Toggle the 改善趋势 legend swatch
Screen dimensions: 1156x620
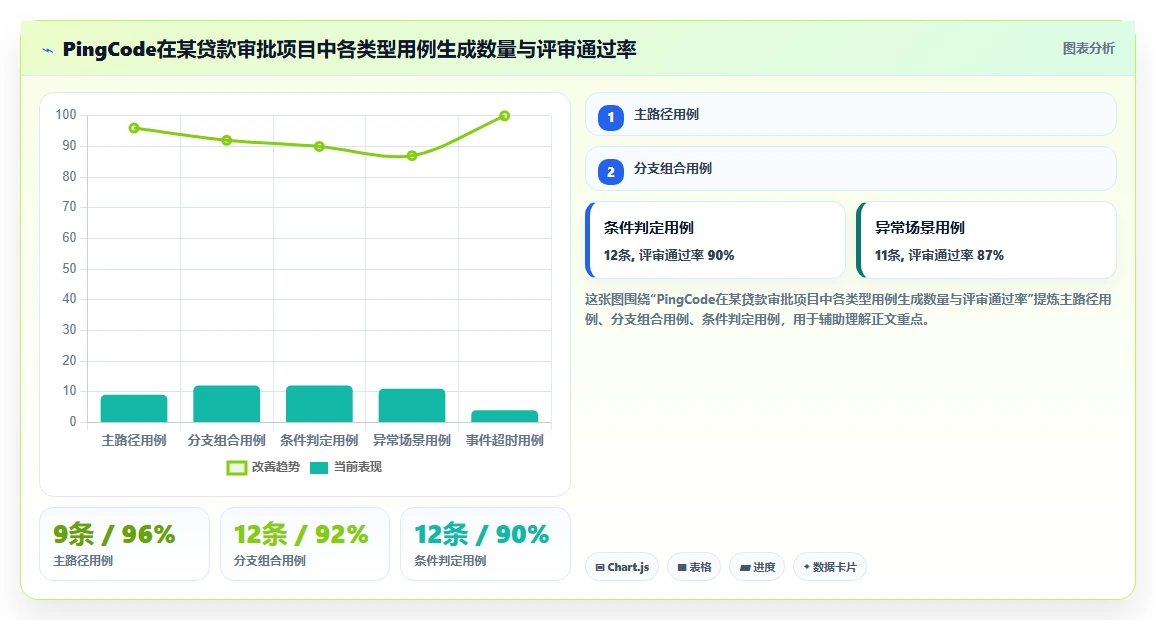pos(237,467)
